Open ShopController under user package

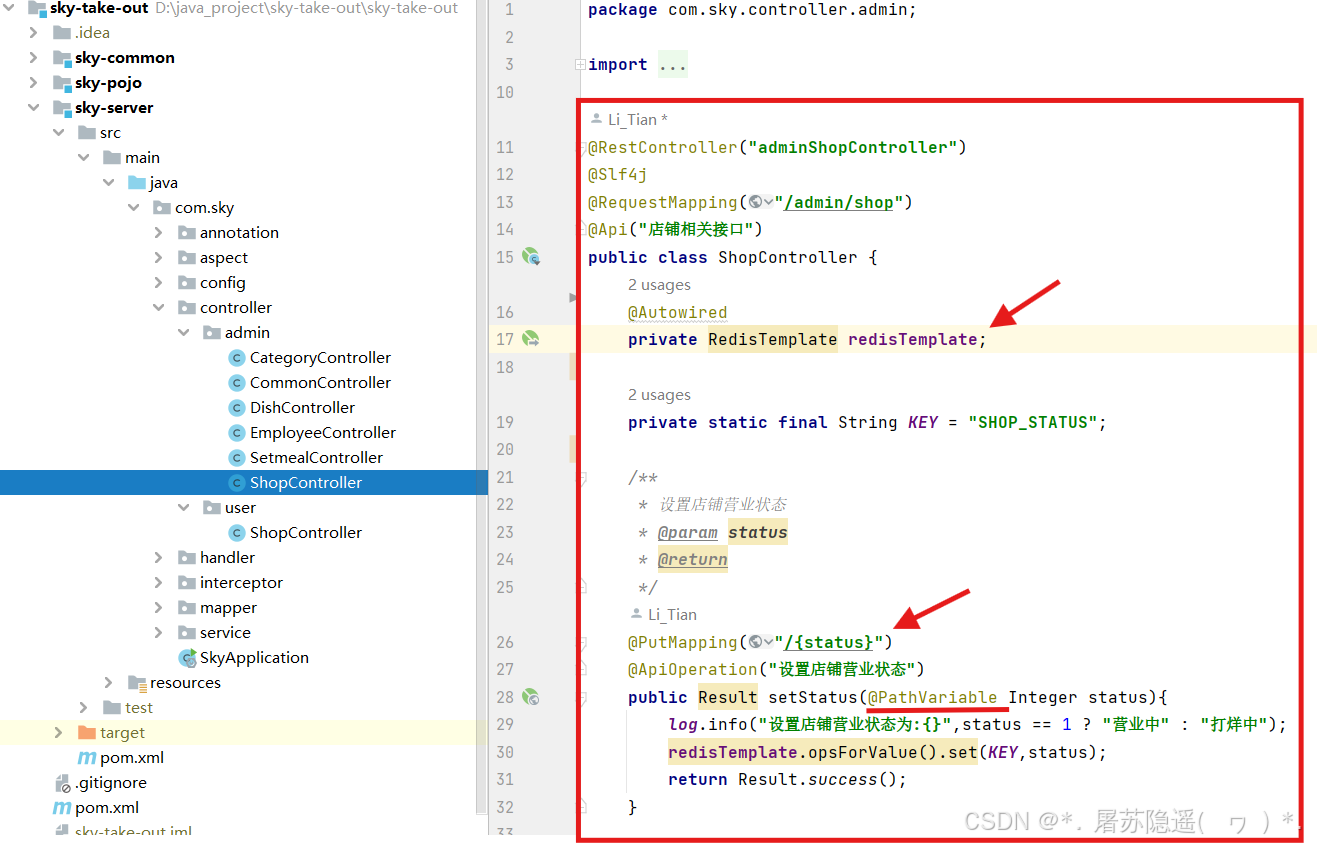(306, 533)
